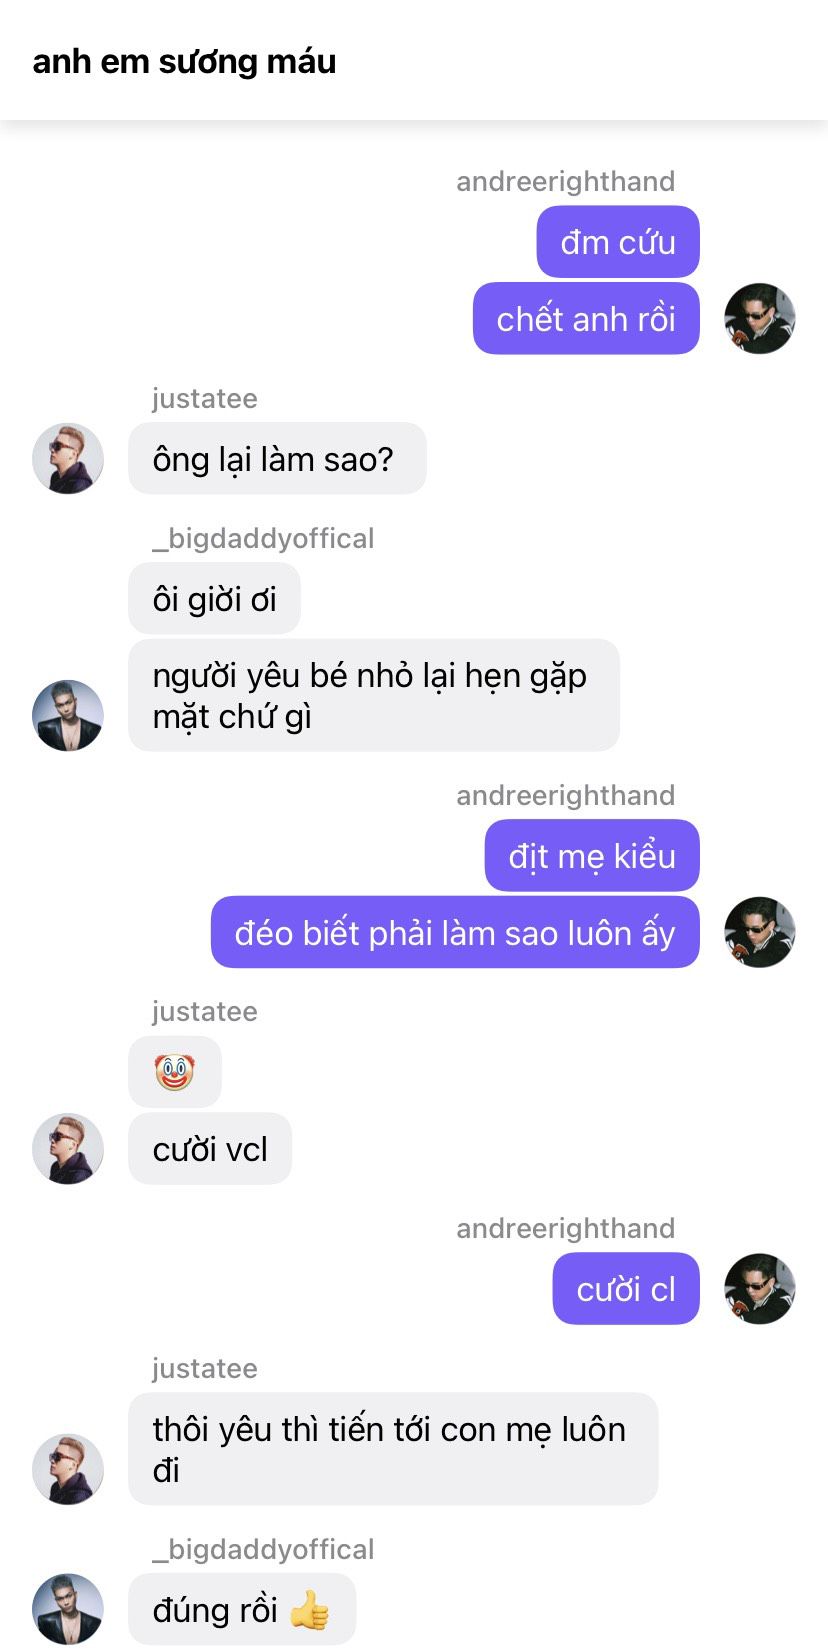This screenshot has height=1651, width=828.
Task: Select the "ôi giời ơi" message bubble
Action: pos(215,598)
